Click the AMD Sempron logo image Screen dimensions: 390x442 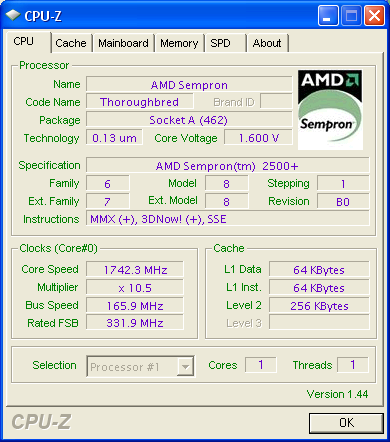[330, 110]
